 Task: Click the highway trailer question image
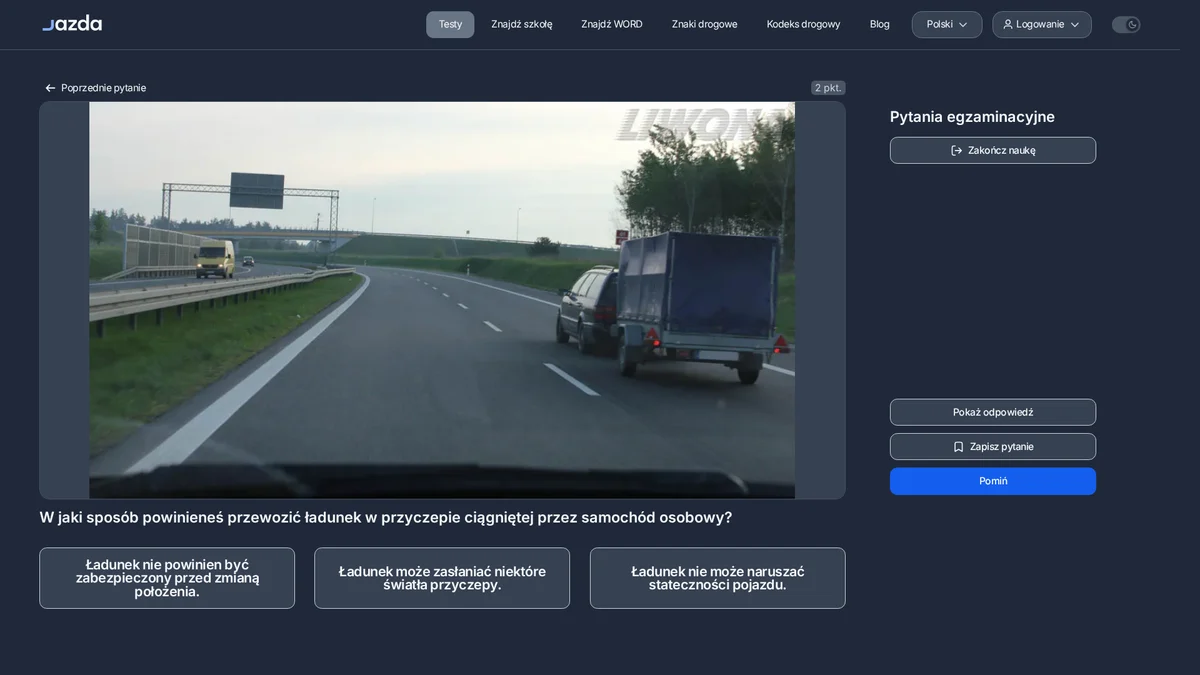442,300
